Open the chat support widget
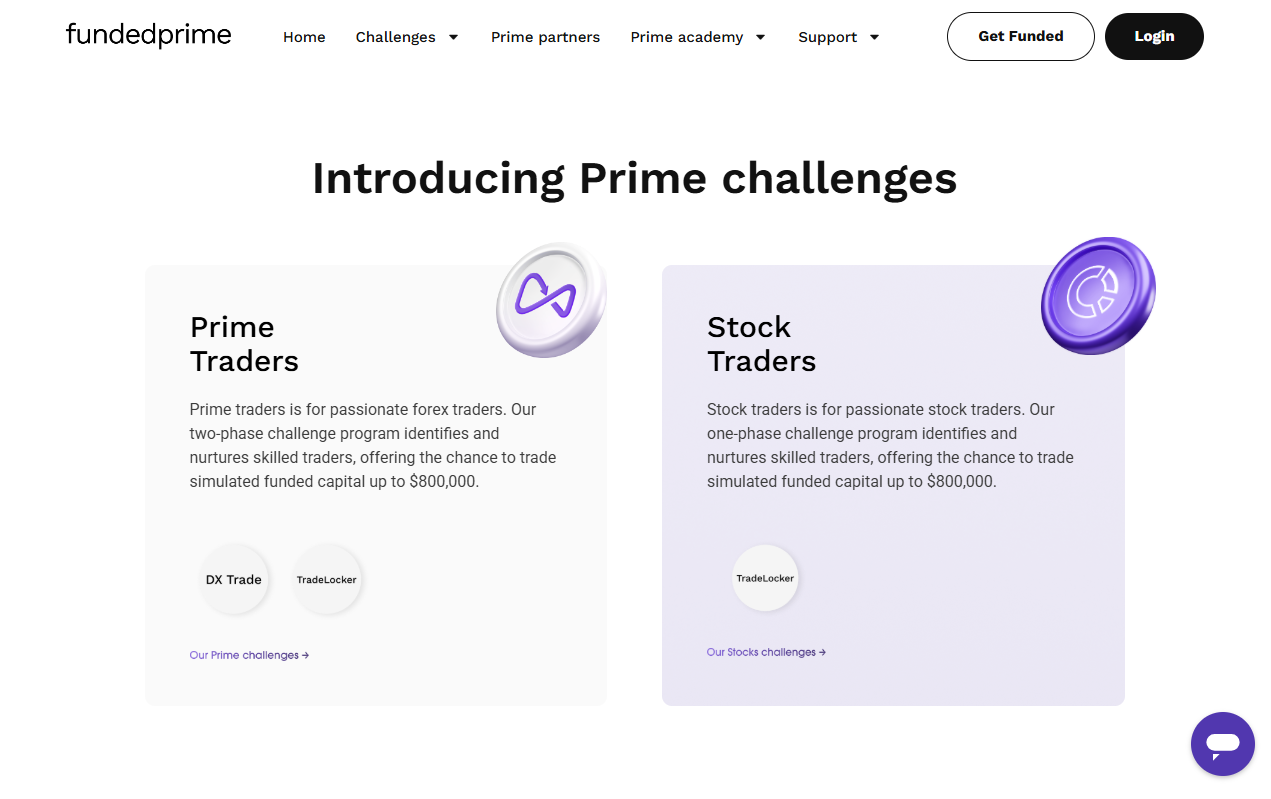 pos(1222,744)
